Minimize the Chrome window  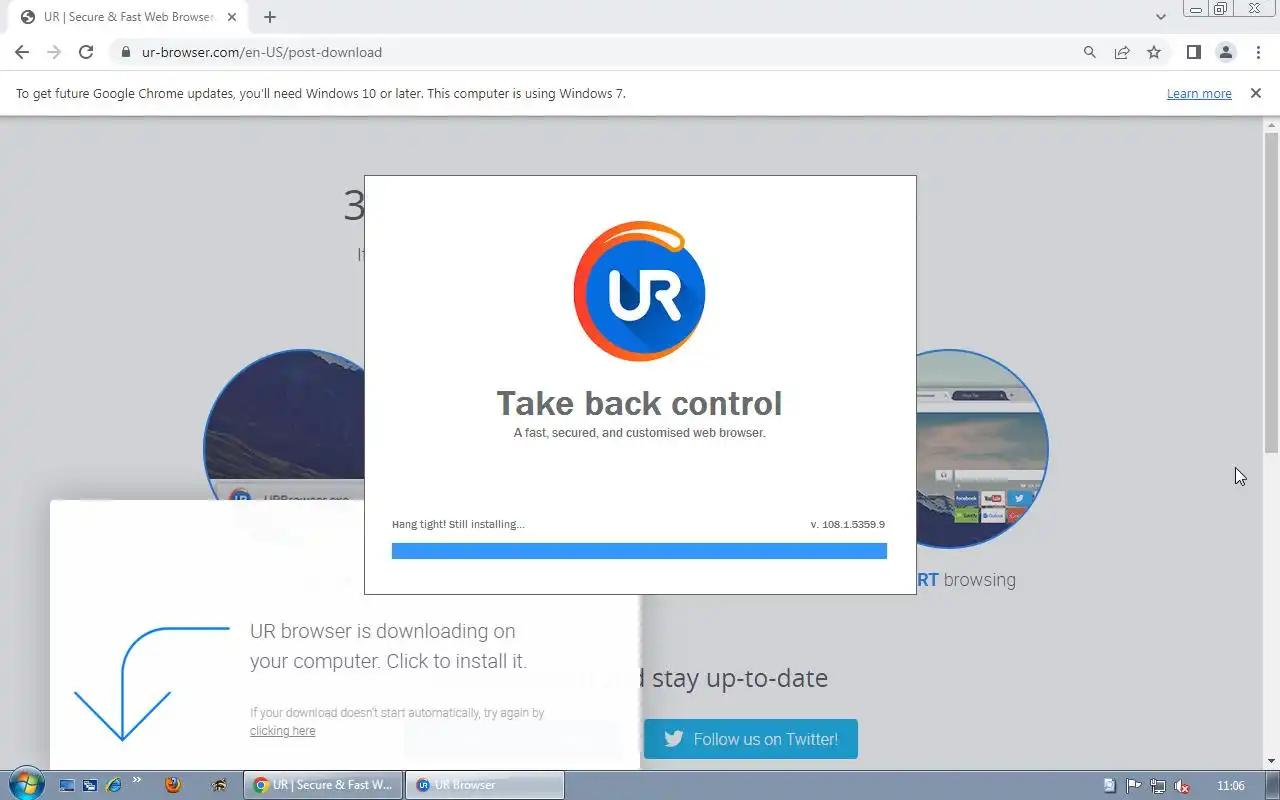click(1195, 9)
